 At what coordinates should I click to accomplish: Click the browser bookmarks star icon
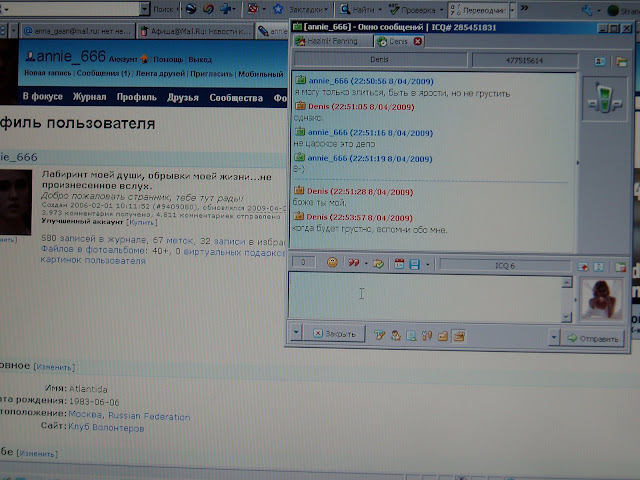(278, 9)
